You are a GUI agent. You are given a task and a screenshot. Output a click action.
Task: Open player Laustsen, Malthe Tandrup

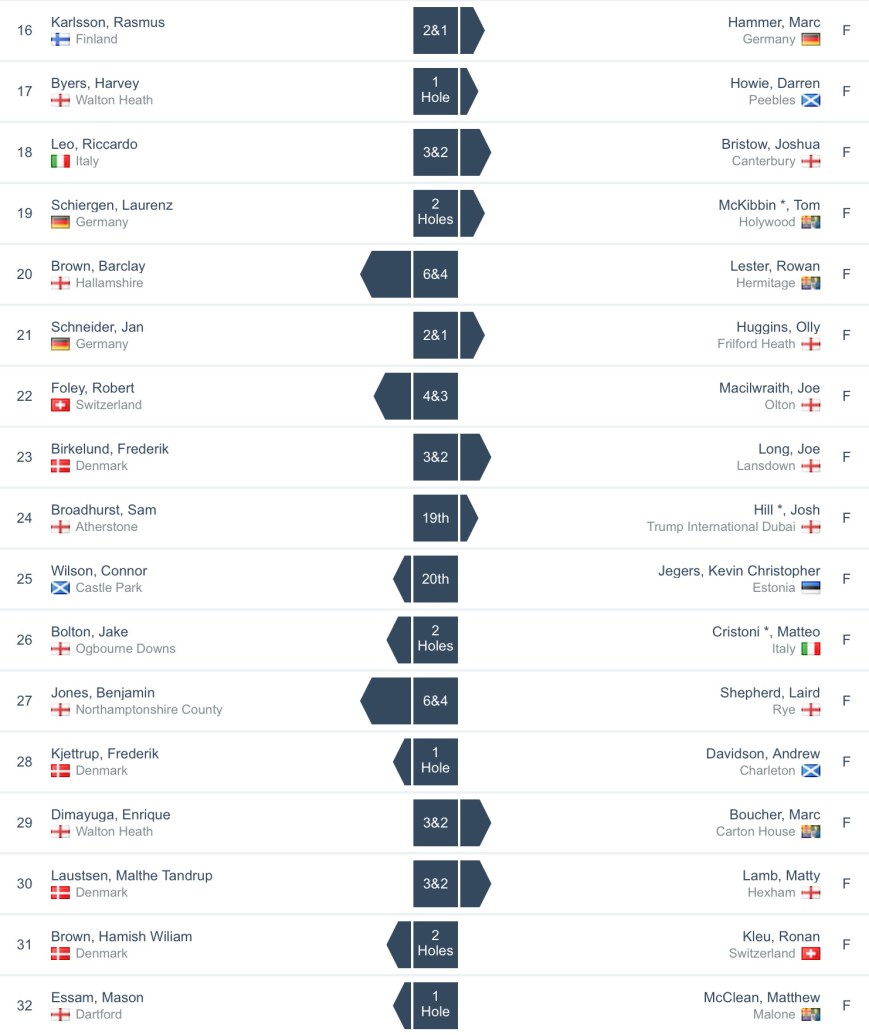click(131, 876)
